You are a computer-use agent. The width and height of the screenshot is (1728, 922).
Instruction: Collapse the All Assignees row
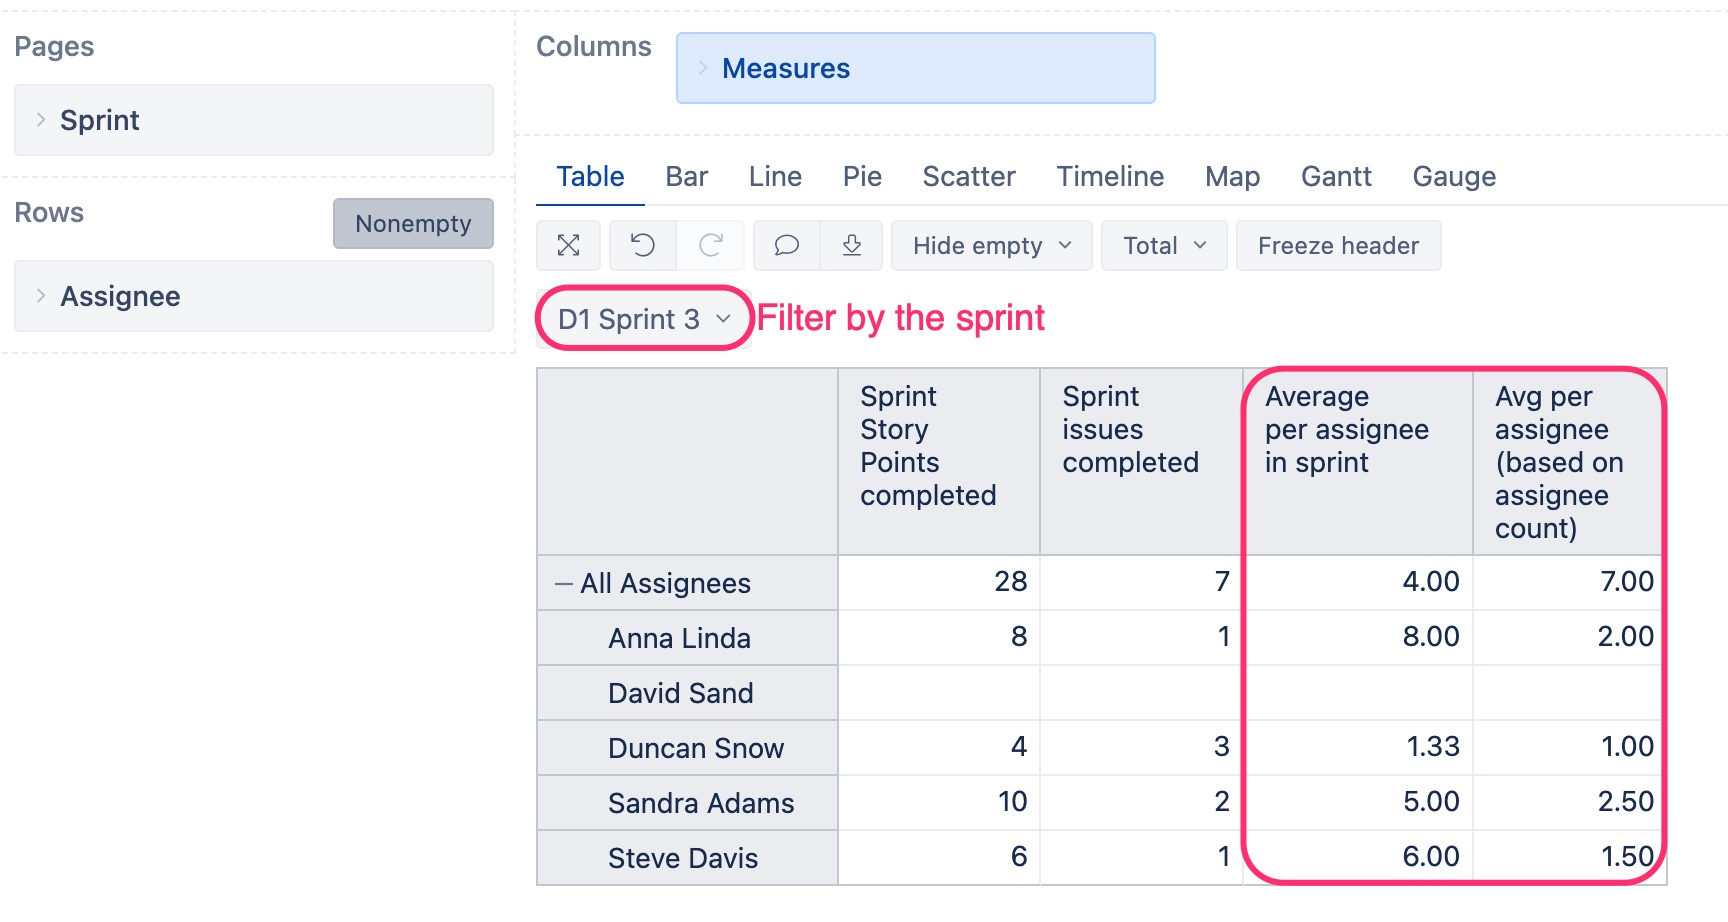[563, 582]
